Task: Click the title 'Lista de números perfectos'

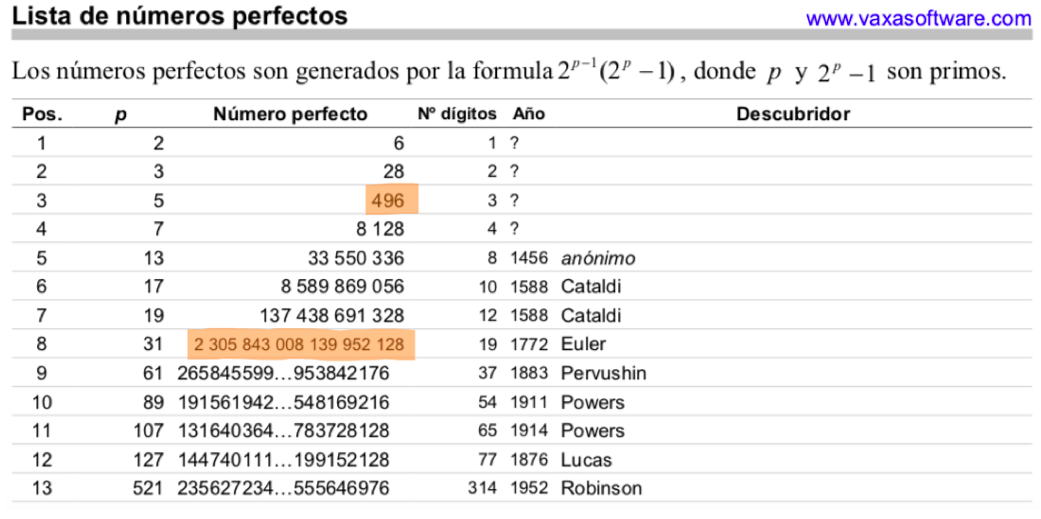Action: [x=180, y=16]
